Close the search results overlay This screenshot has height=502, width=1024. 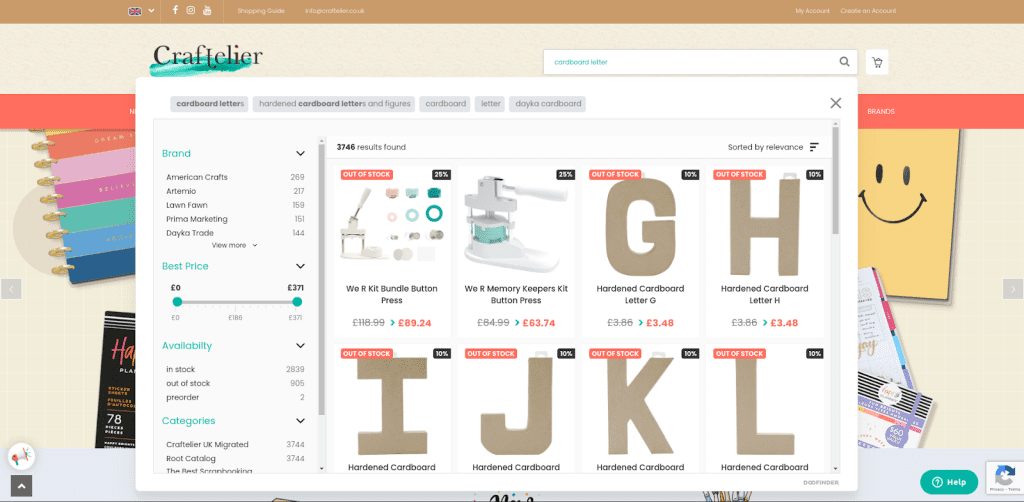point(835,103)
